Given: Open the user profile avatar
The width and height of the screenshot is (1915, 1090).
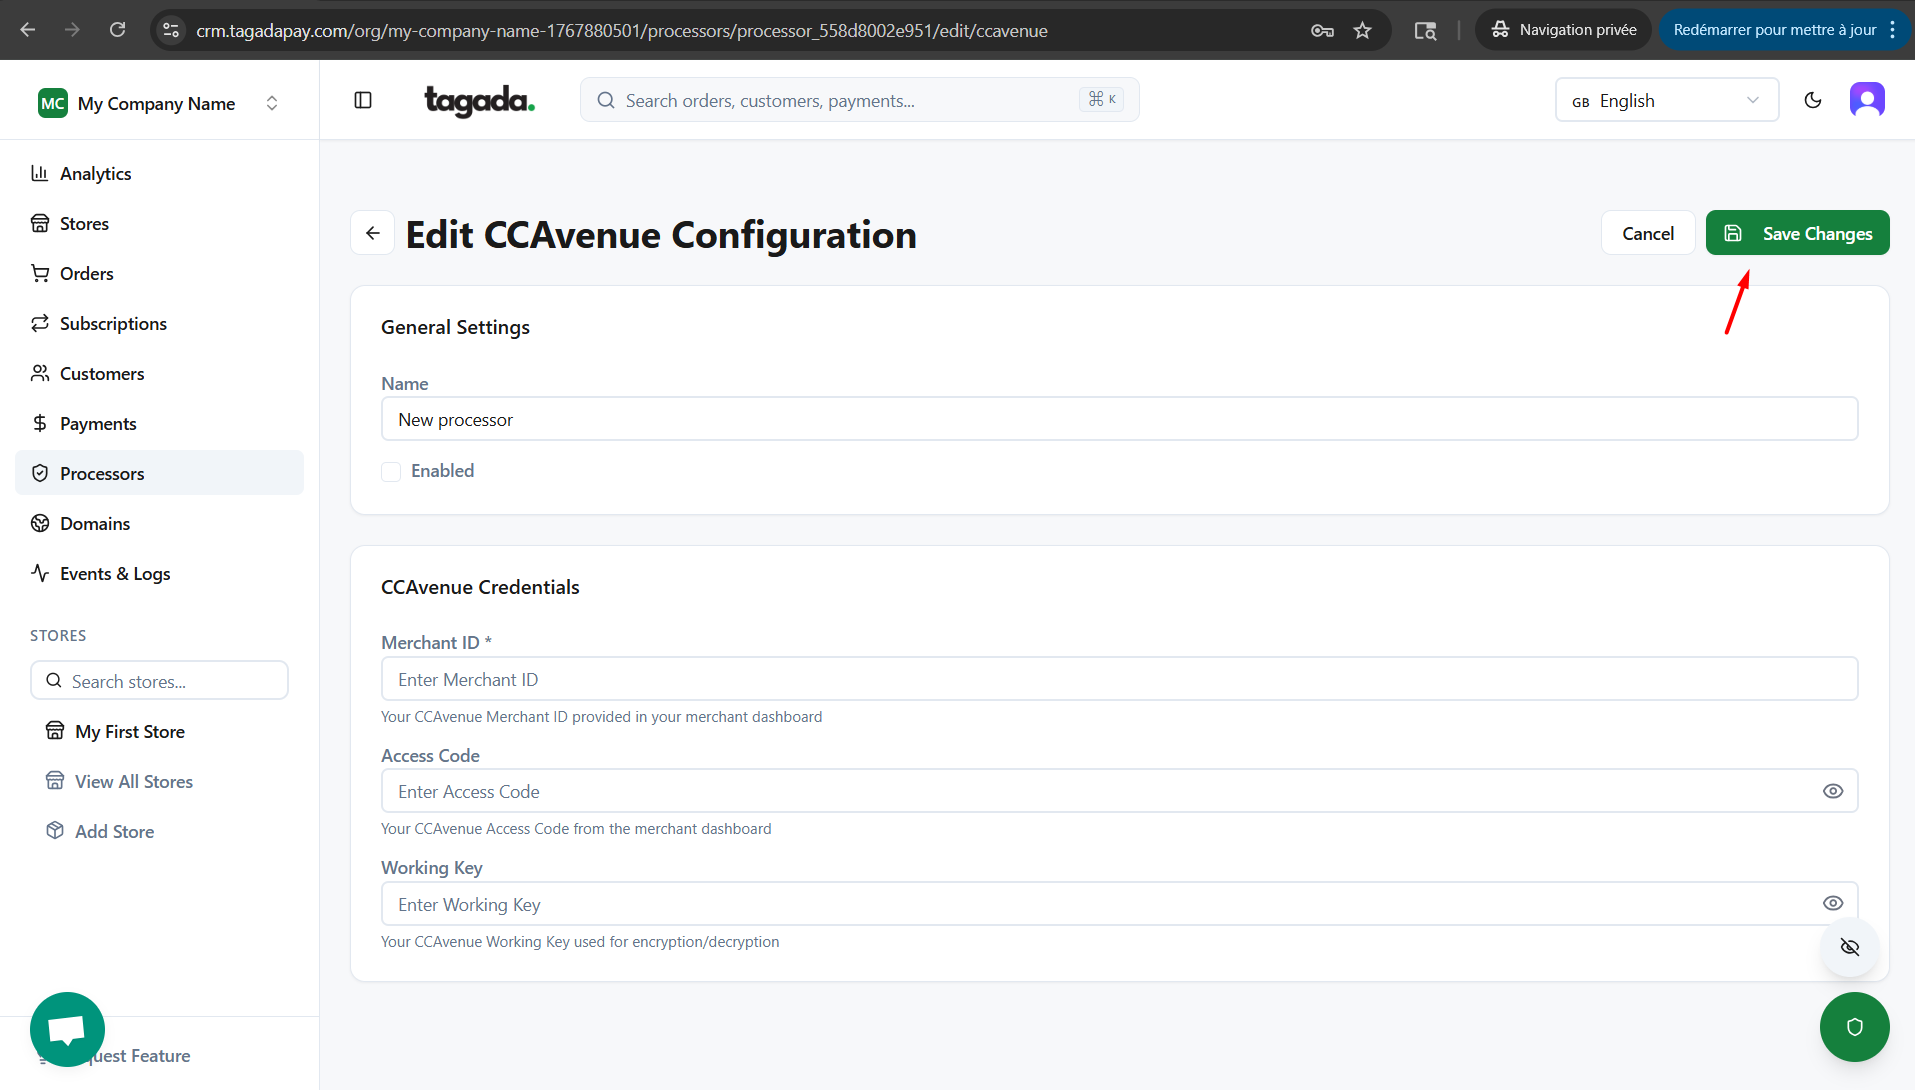Looking at the screenshot, I should point(1866,100).
